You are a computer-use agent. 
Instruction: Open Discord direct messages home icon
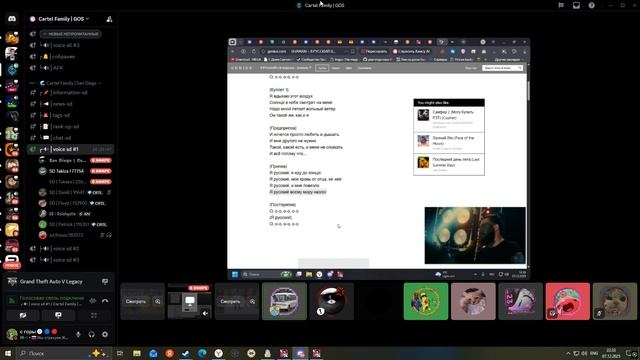(12, 19)
